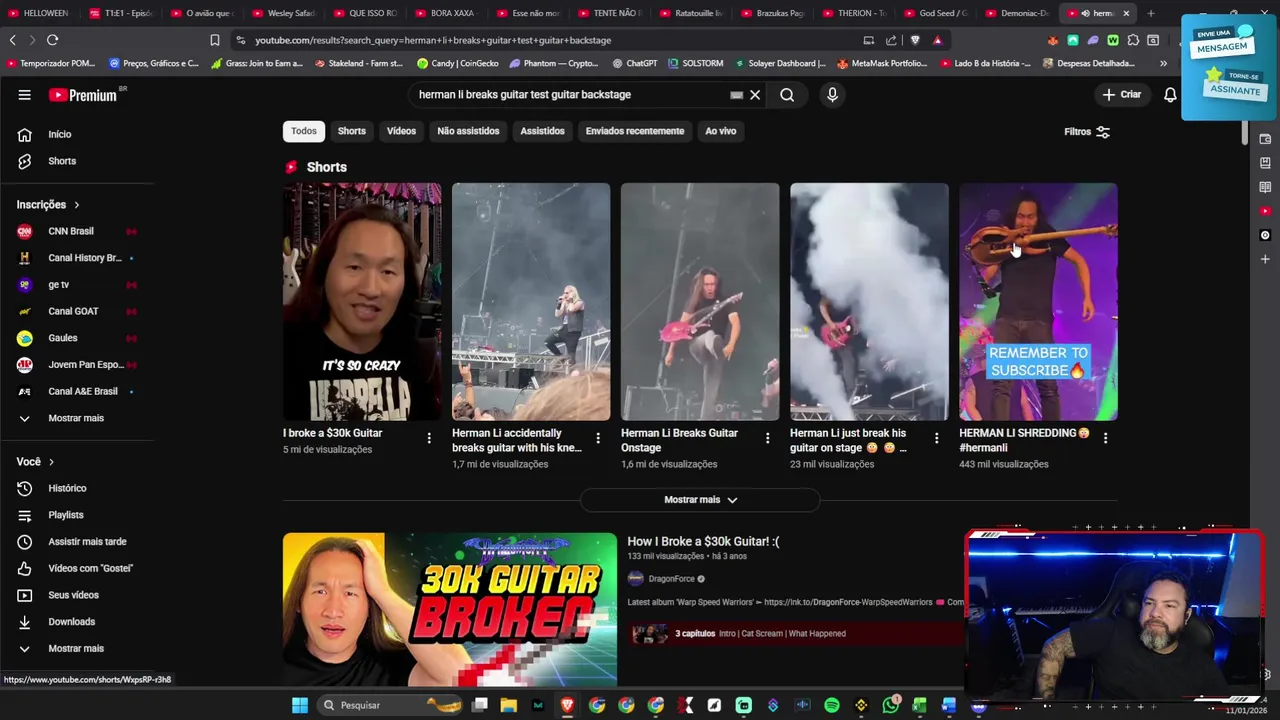Screen dimensions: 1280x720
Task: Click the 'Criar' create button
Action: pos(1122,95)
